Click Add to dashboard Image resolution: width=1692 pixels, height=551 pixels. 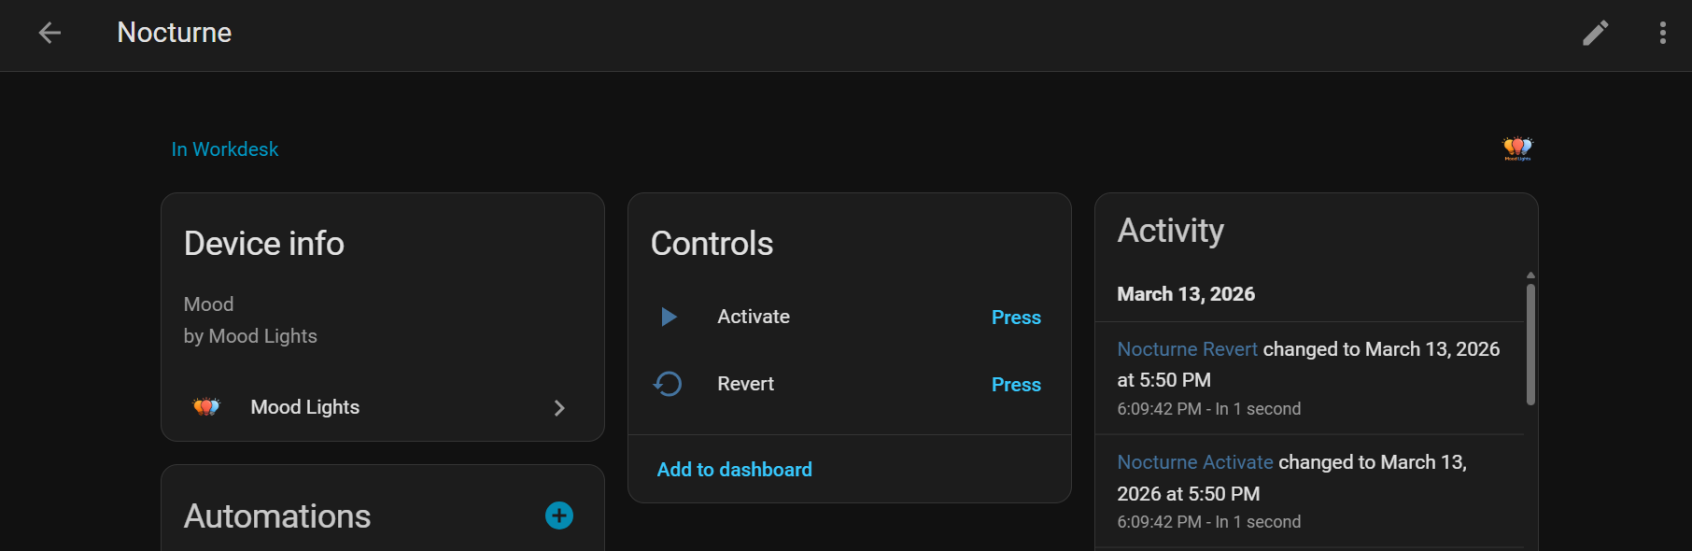click(734, 470)
